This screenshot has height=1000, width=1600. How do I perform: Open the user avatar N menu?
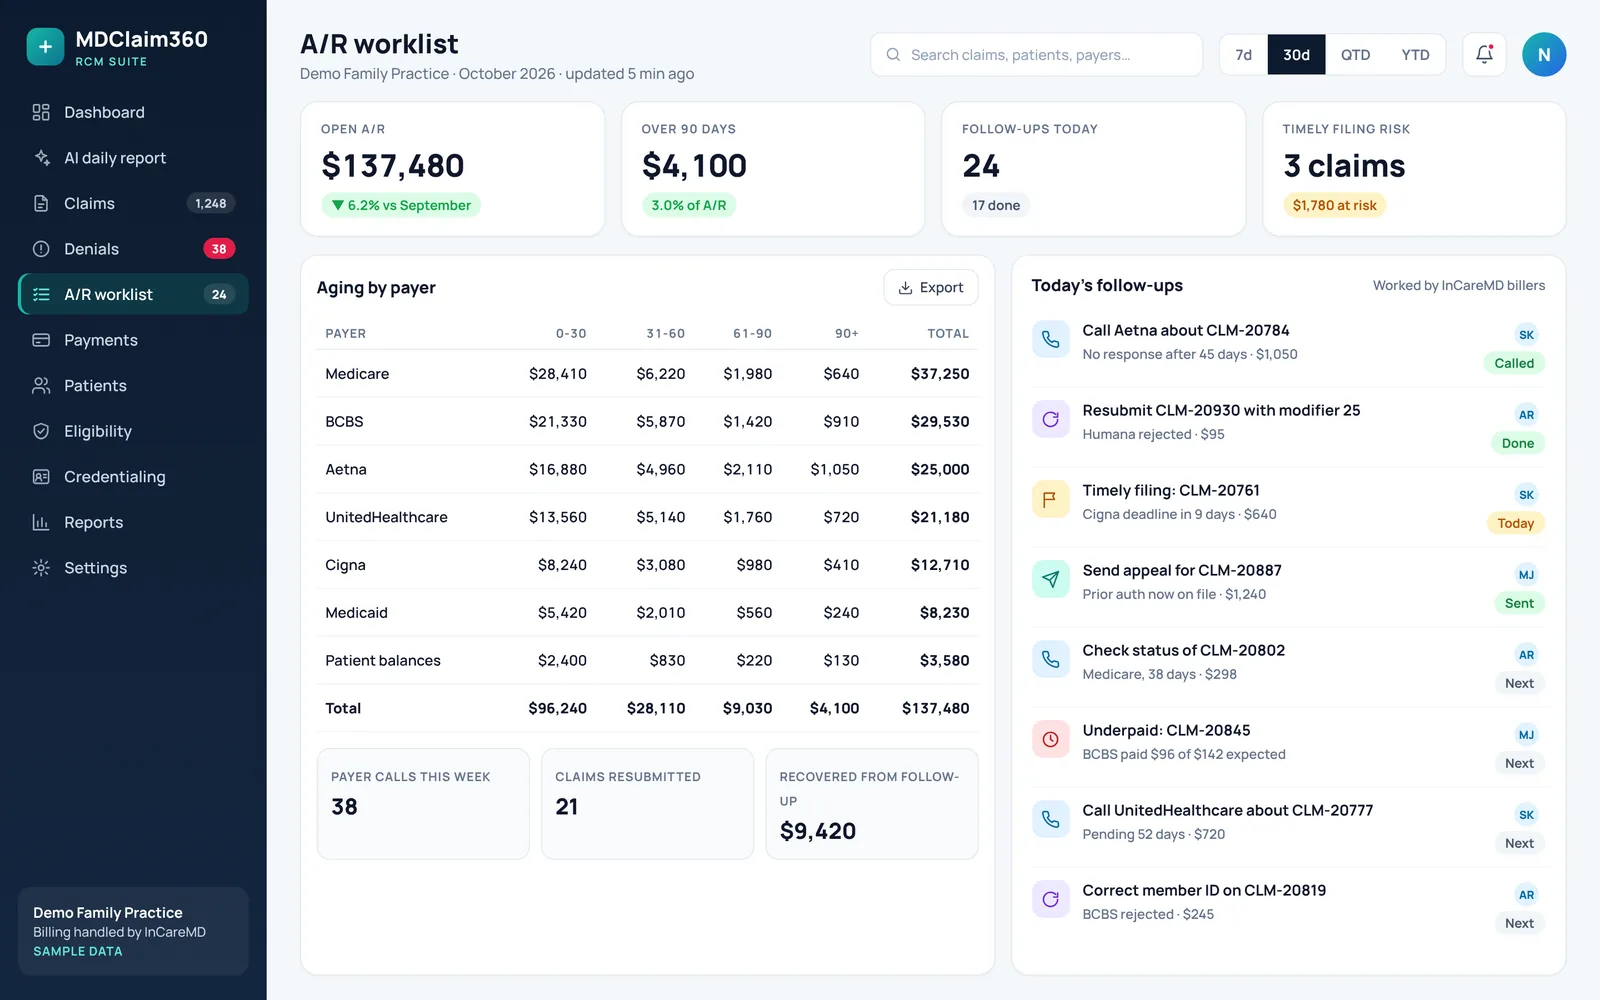pos(1544,55)
